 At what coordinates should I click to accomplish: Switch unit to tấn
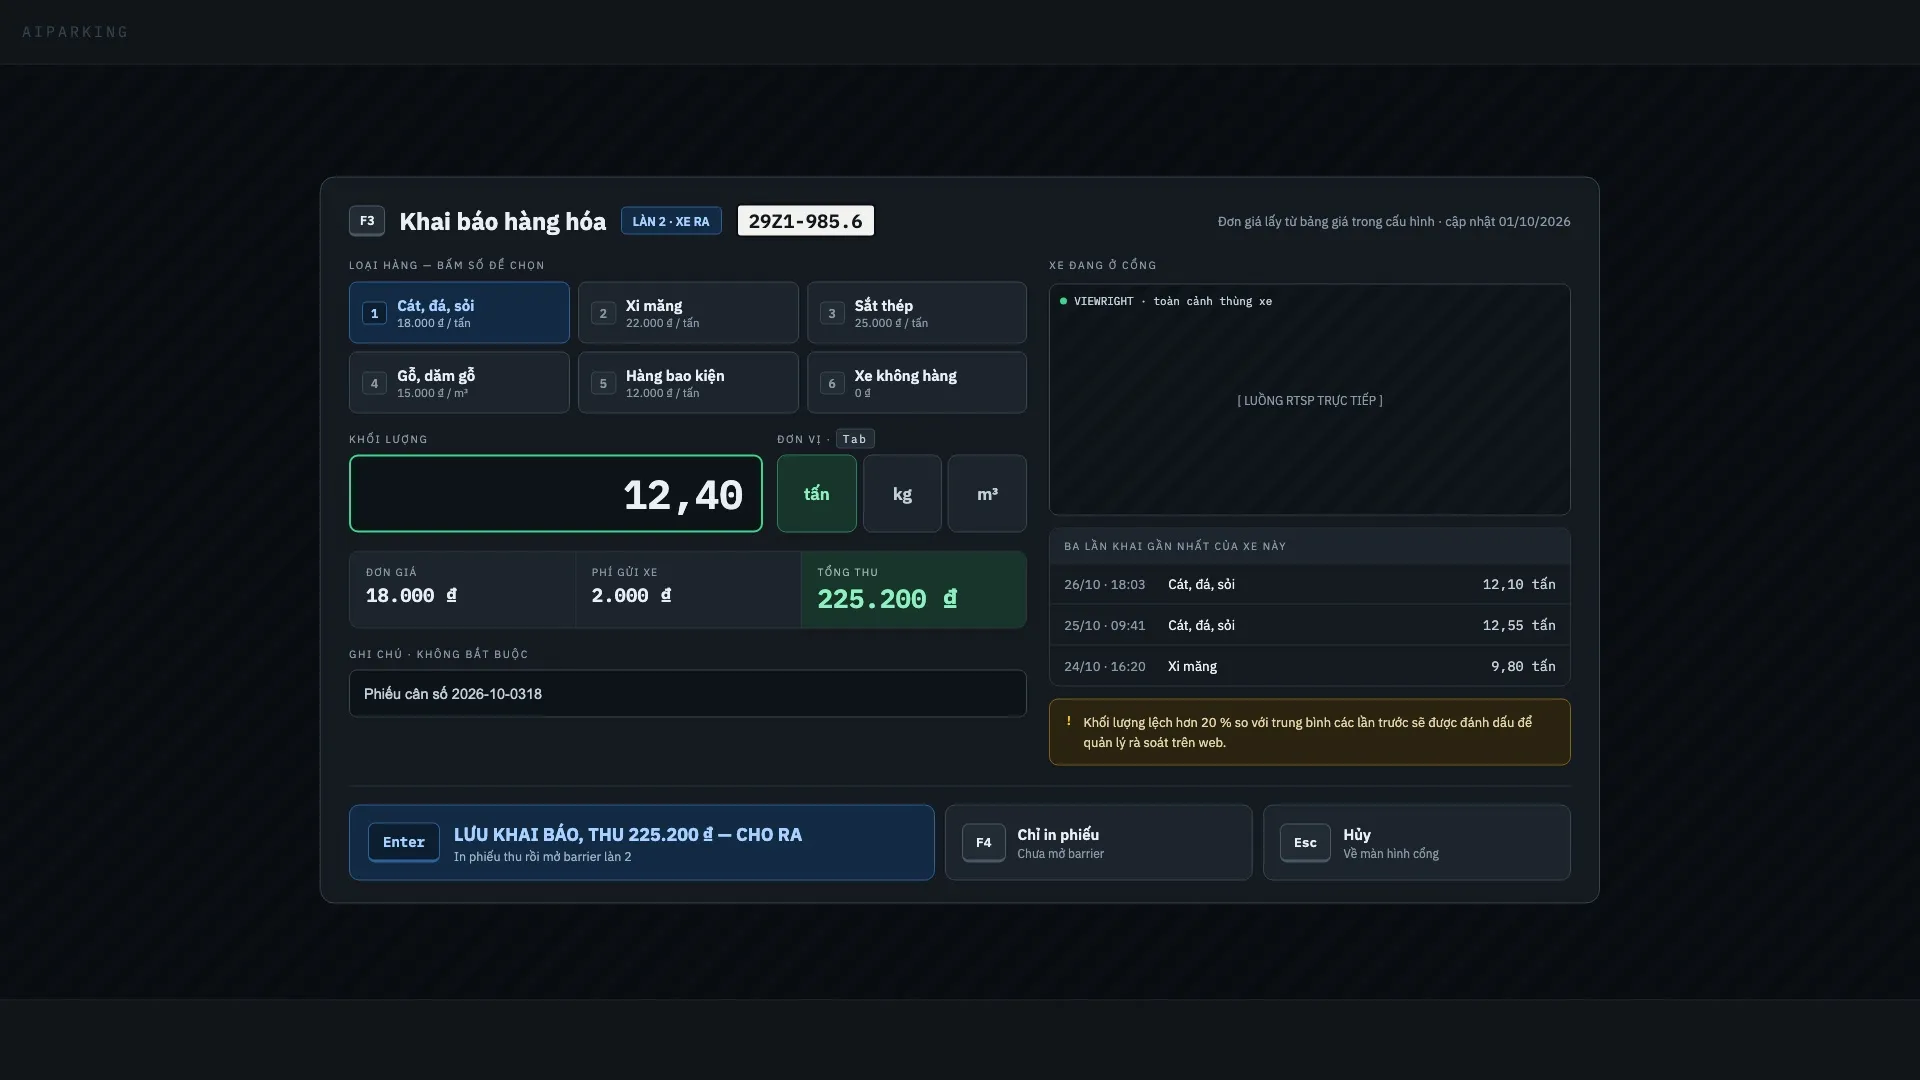coord(817,494)
